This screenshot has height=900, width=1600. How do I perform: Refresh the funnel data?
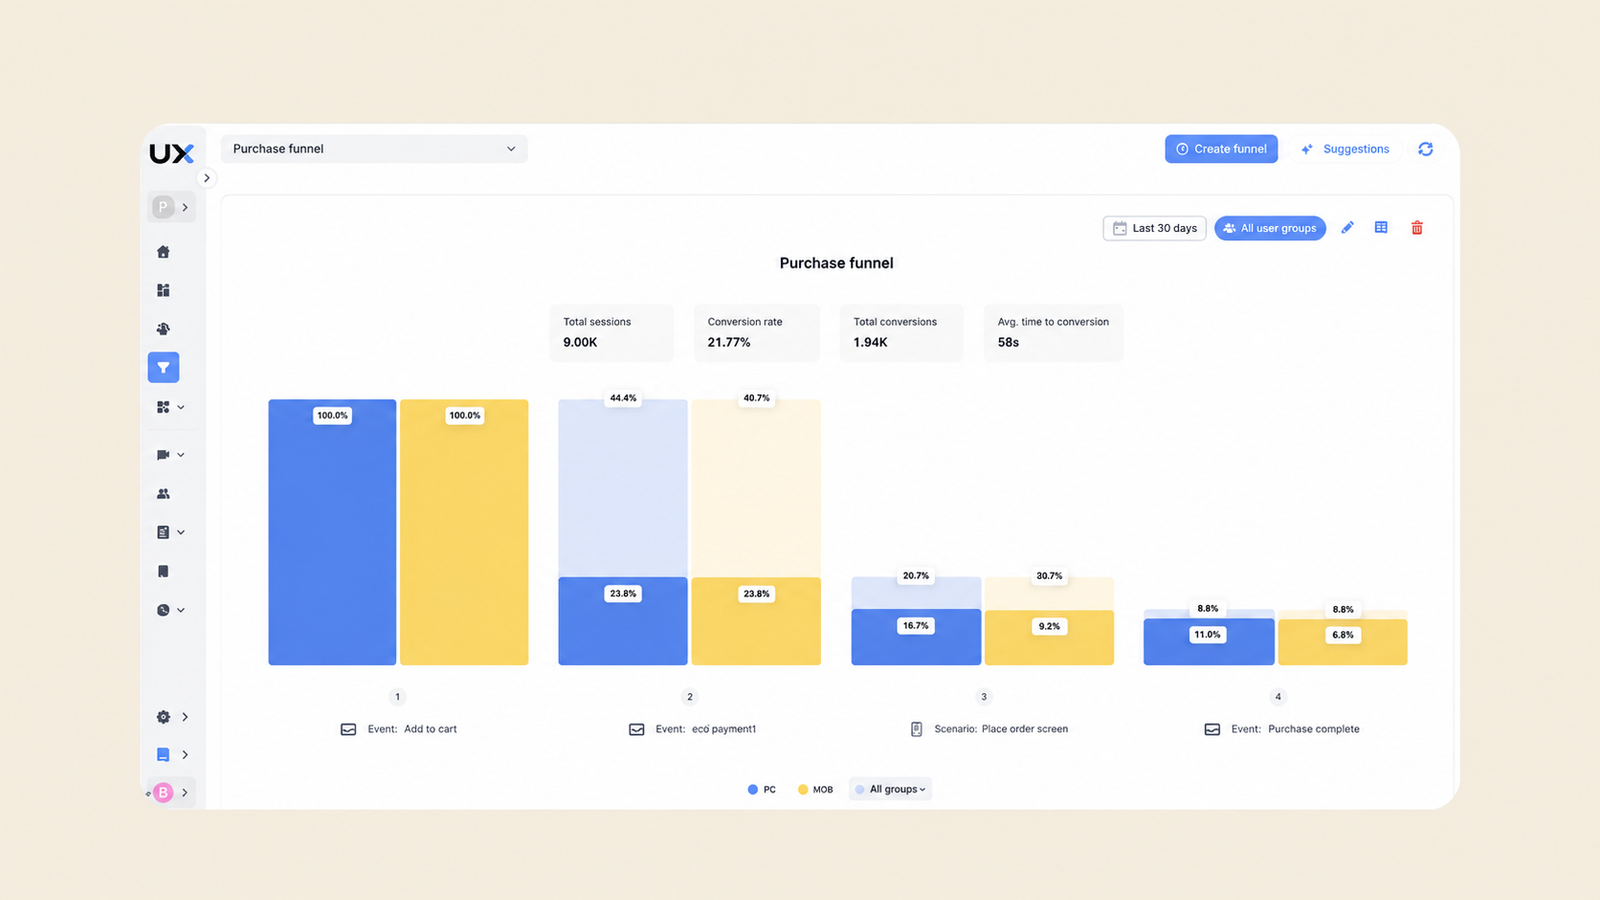tap(1426, 149)
